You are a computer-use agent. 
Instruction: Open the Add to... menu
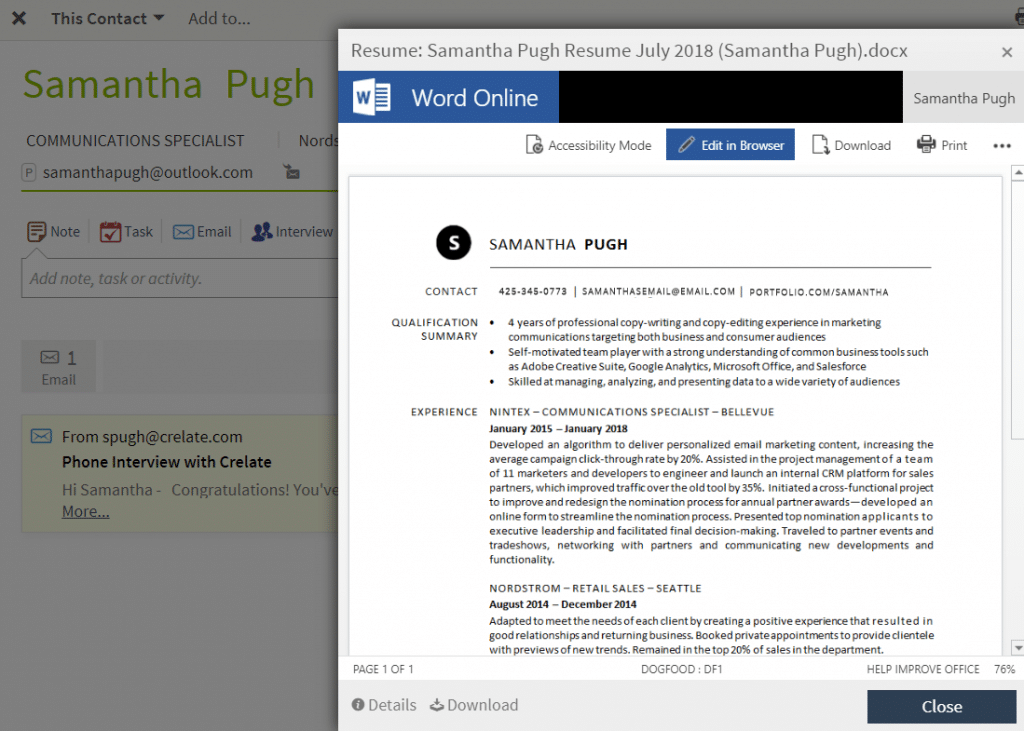tap(219, 18)
